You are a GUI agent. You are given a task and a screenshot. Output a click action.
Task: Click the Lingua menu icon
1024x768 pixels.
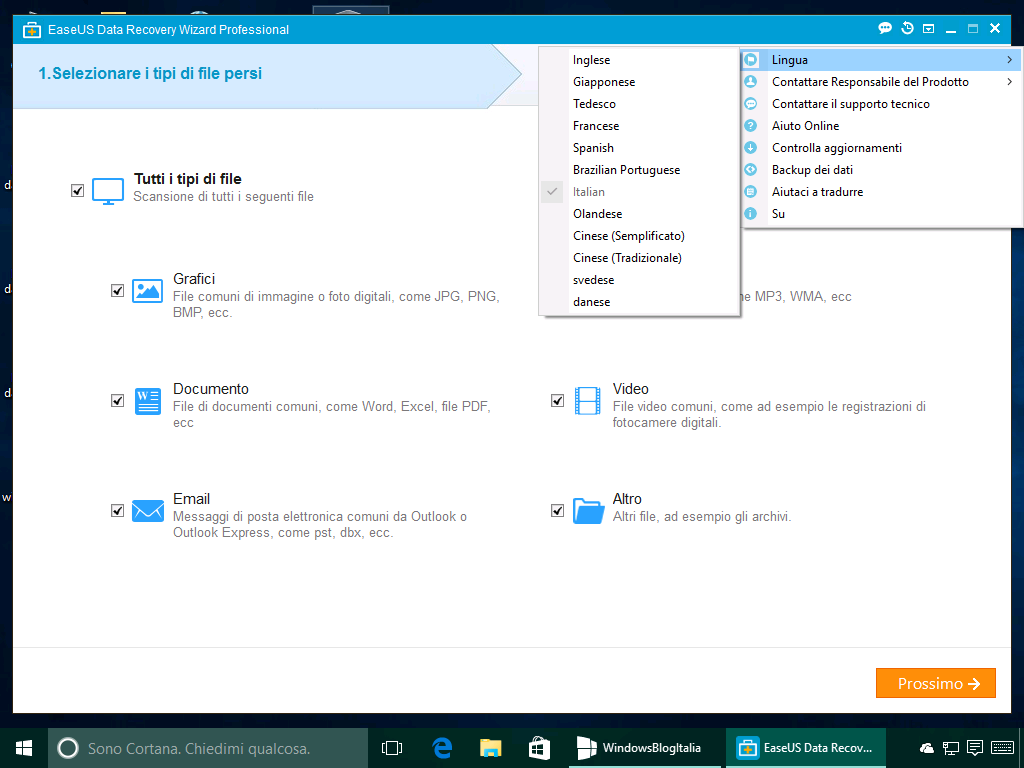click(x=751, y=60)
